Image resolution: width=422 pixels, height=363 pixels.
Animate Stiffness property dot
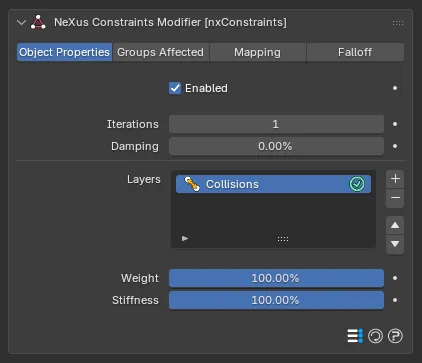[395, 300]
